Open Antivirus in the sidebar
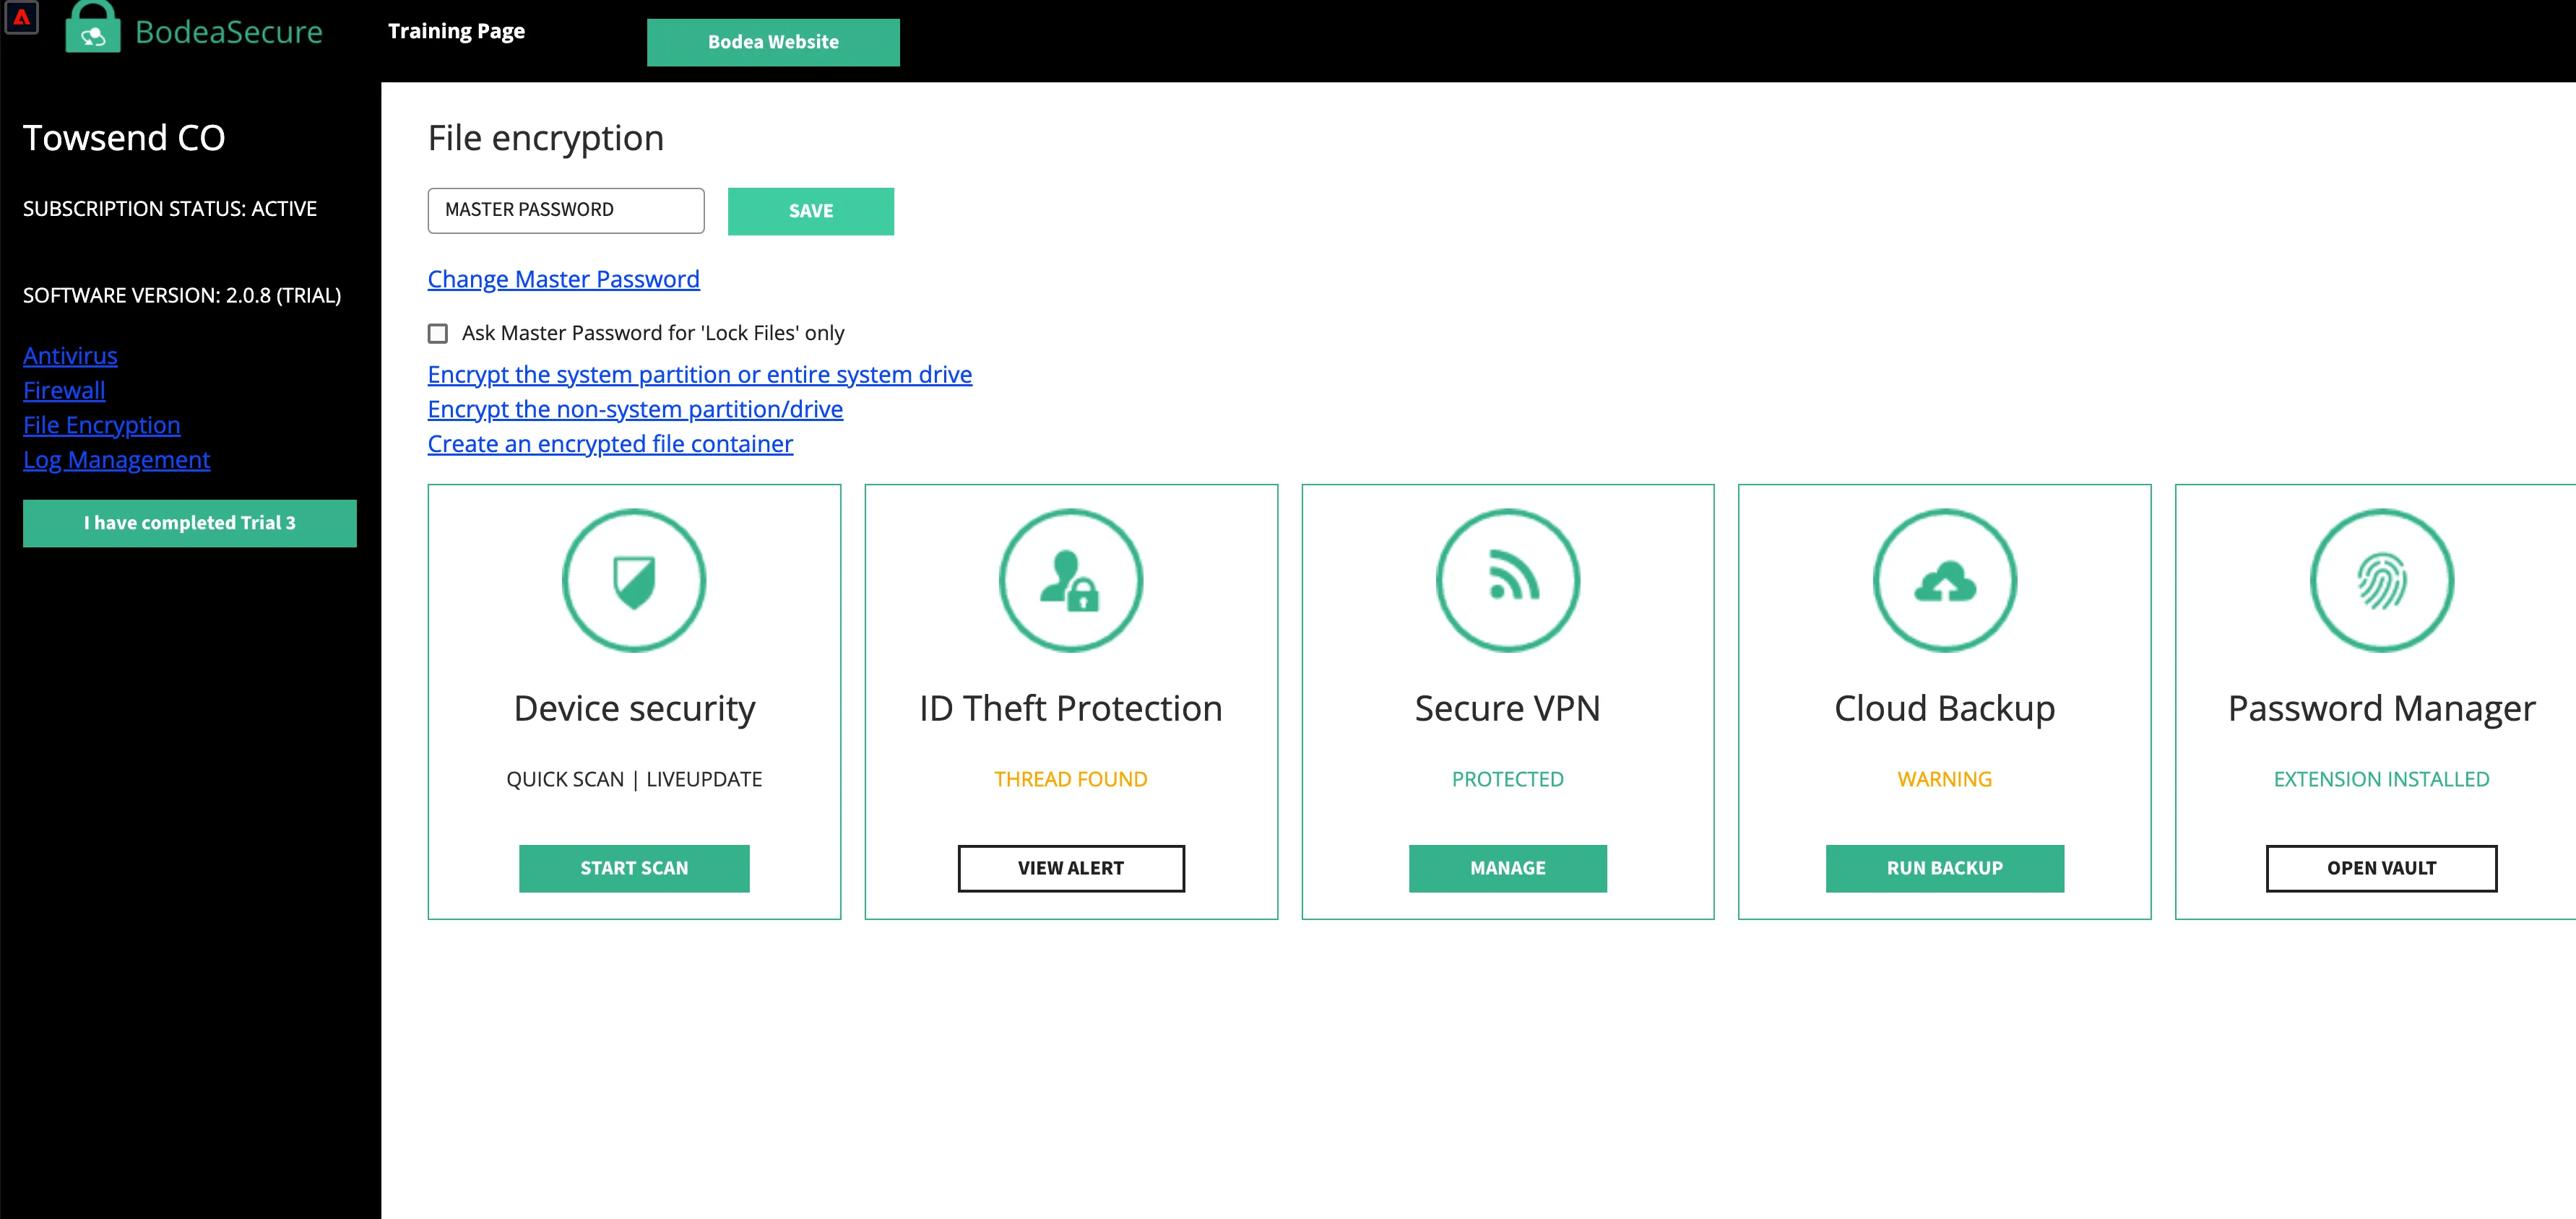Viewport: 2576px width, 1219px height. pos(70,356)
